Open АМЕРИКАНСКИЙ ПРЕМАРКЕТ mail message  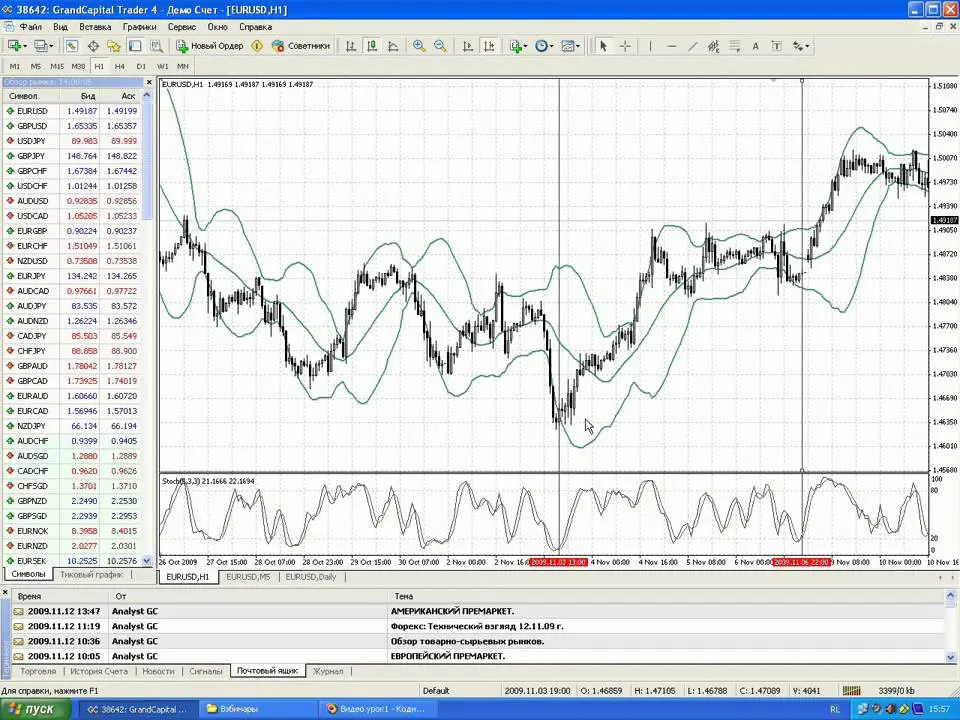478,611
